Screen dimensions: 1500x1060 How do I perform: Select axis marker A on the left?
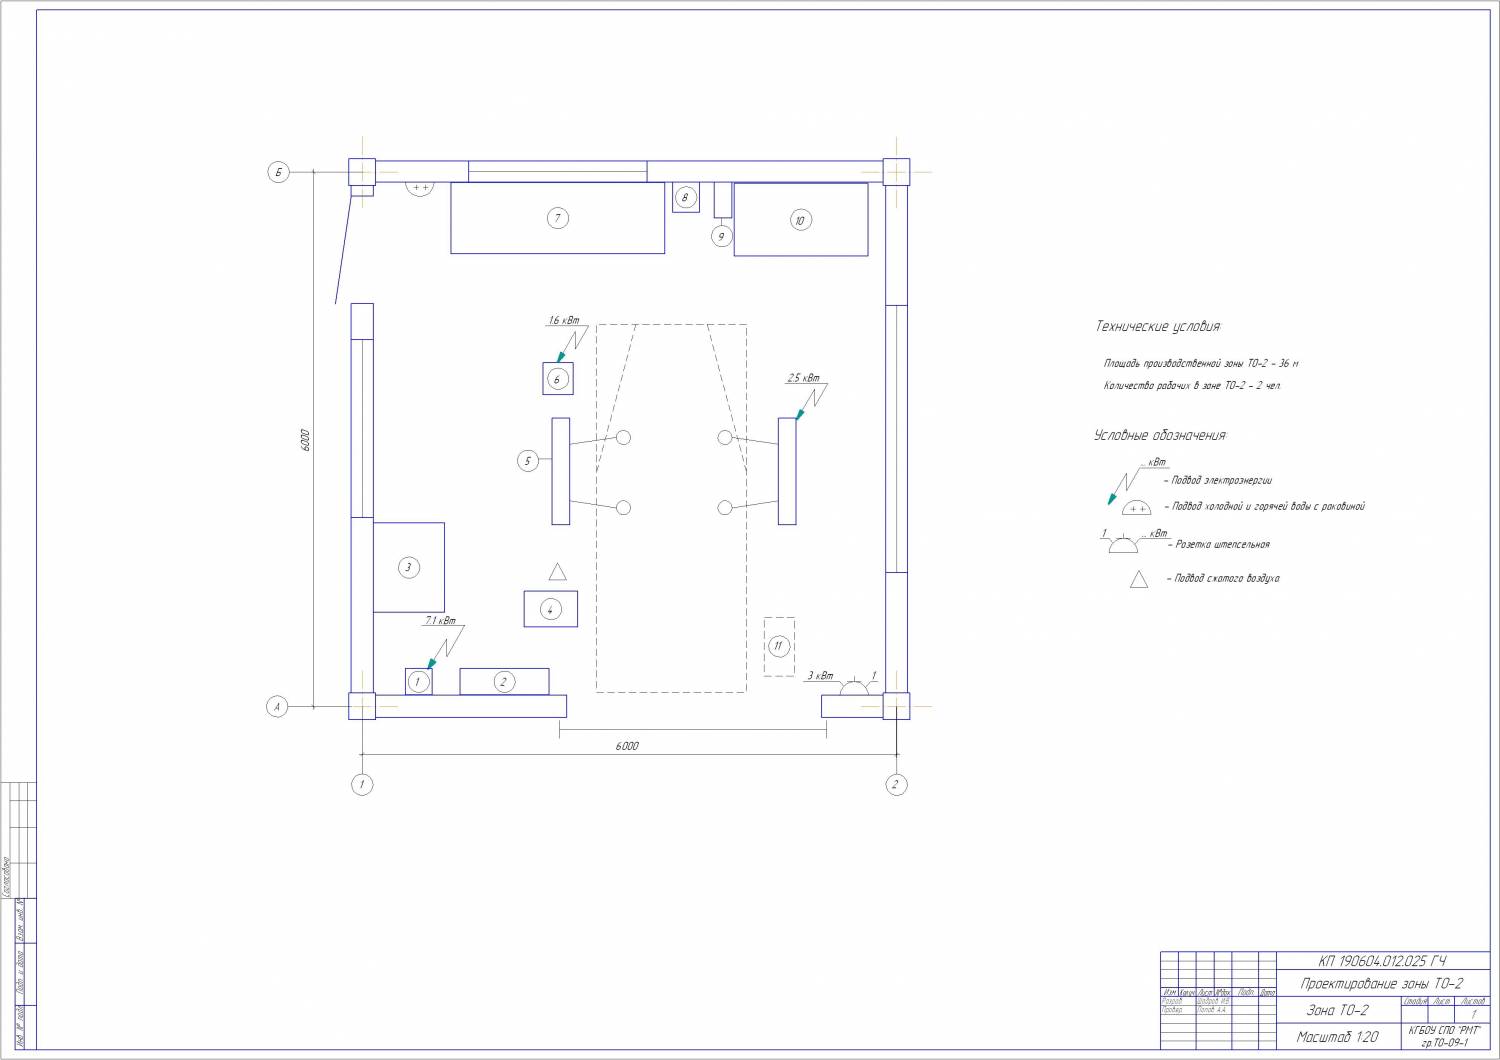pyautogui.click(x=278, y=706)
